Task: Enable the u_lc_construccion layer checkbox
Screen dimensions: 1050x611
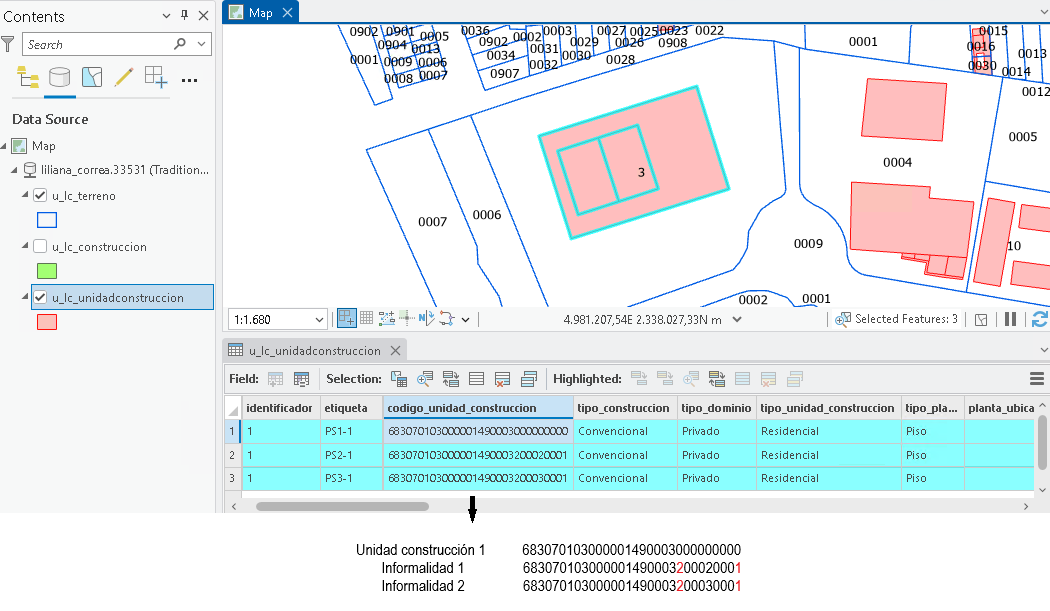Action: click(40, 247)
